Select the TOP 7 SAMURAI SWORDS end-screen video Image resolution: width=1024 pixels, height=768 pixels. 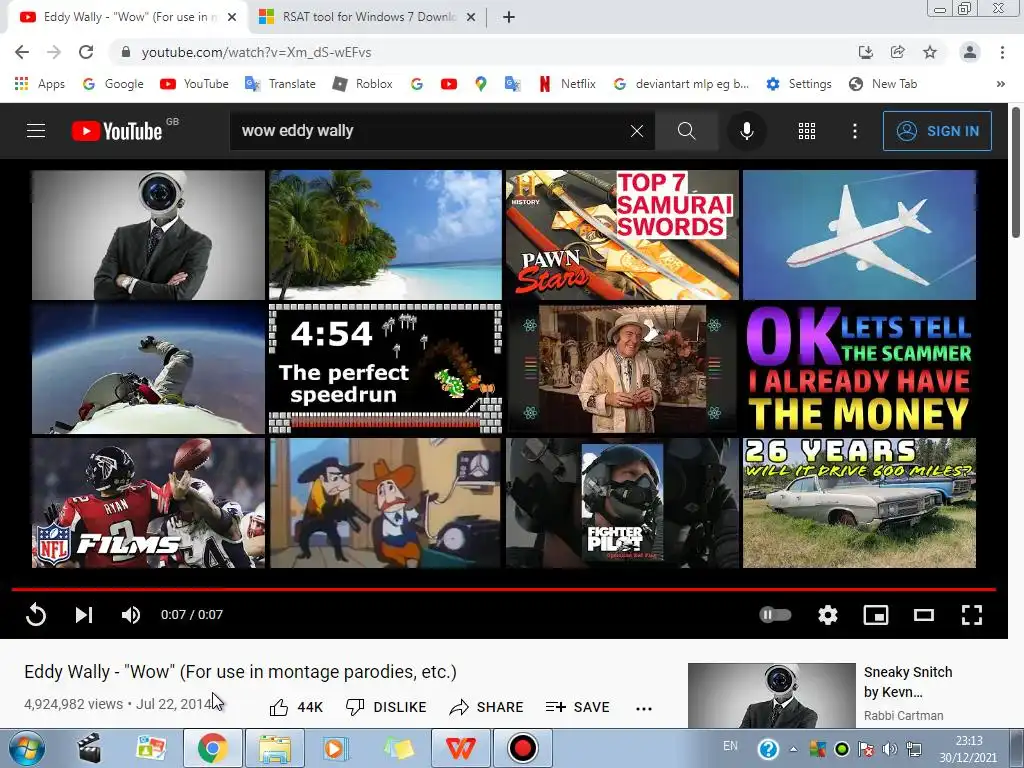[x=622, y=235]
